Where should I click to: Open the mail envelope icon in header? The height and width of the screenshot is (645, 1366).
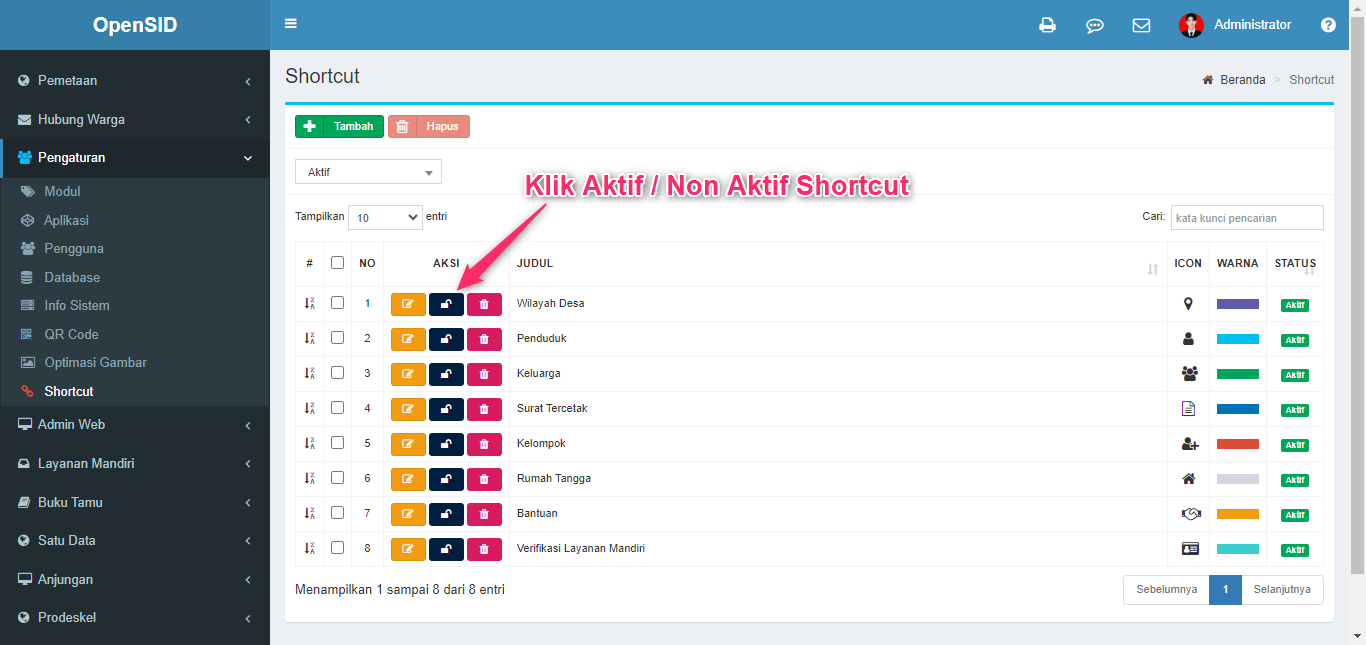pos(1141,25)
